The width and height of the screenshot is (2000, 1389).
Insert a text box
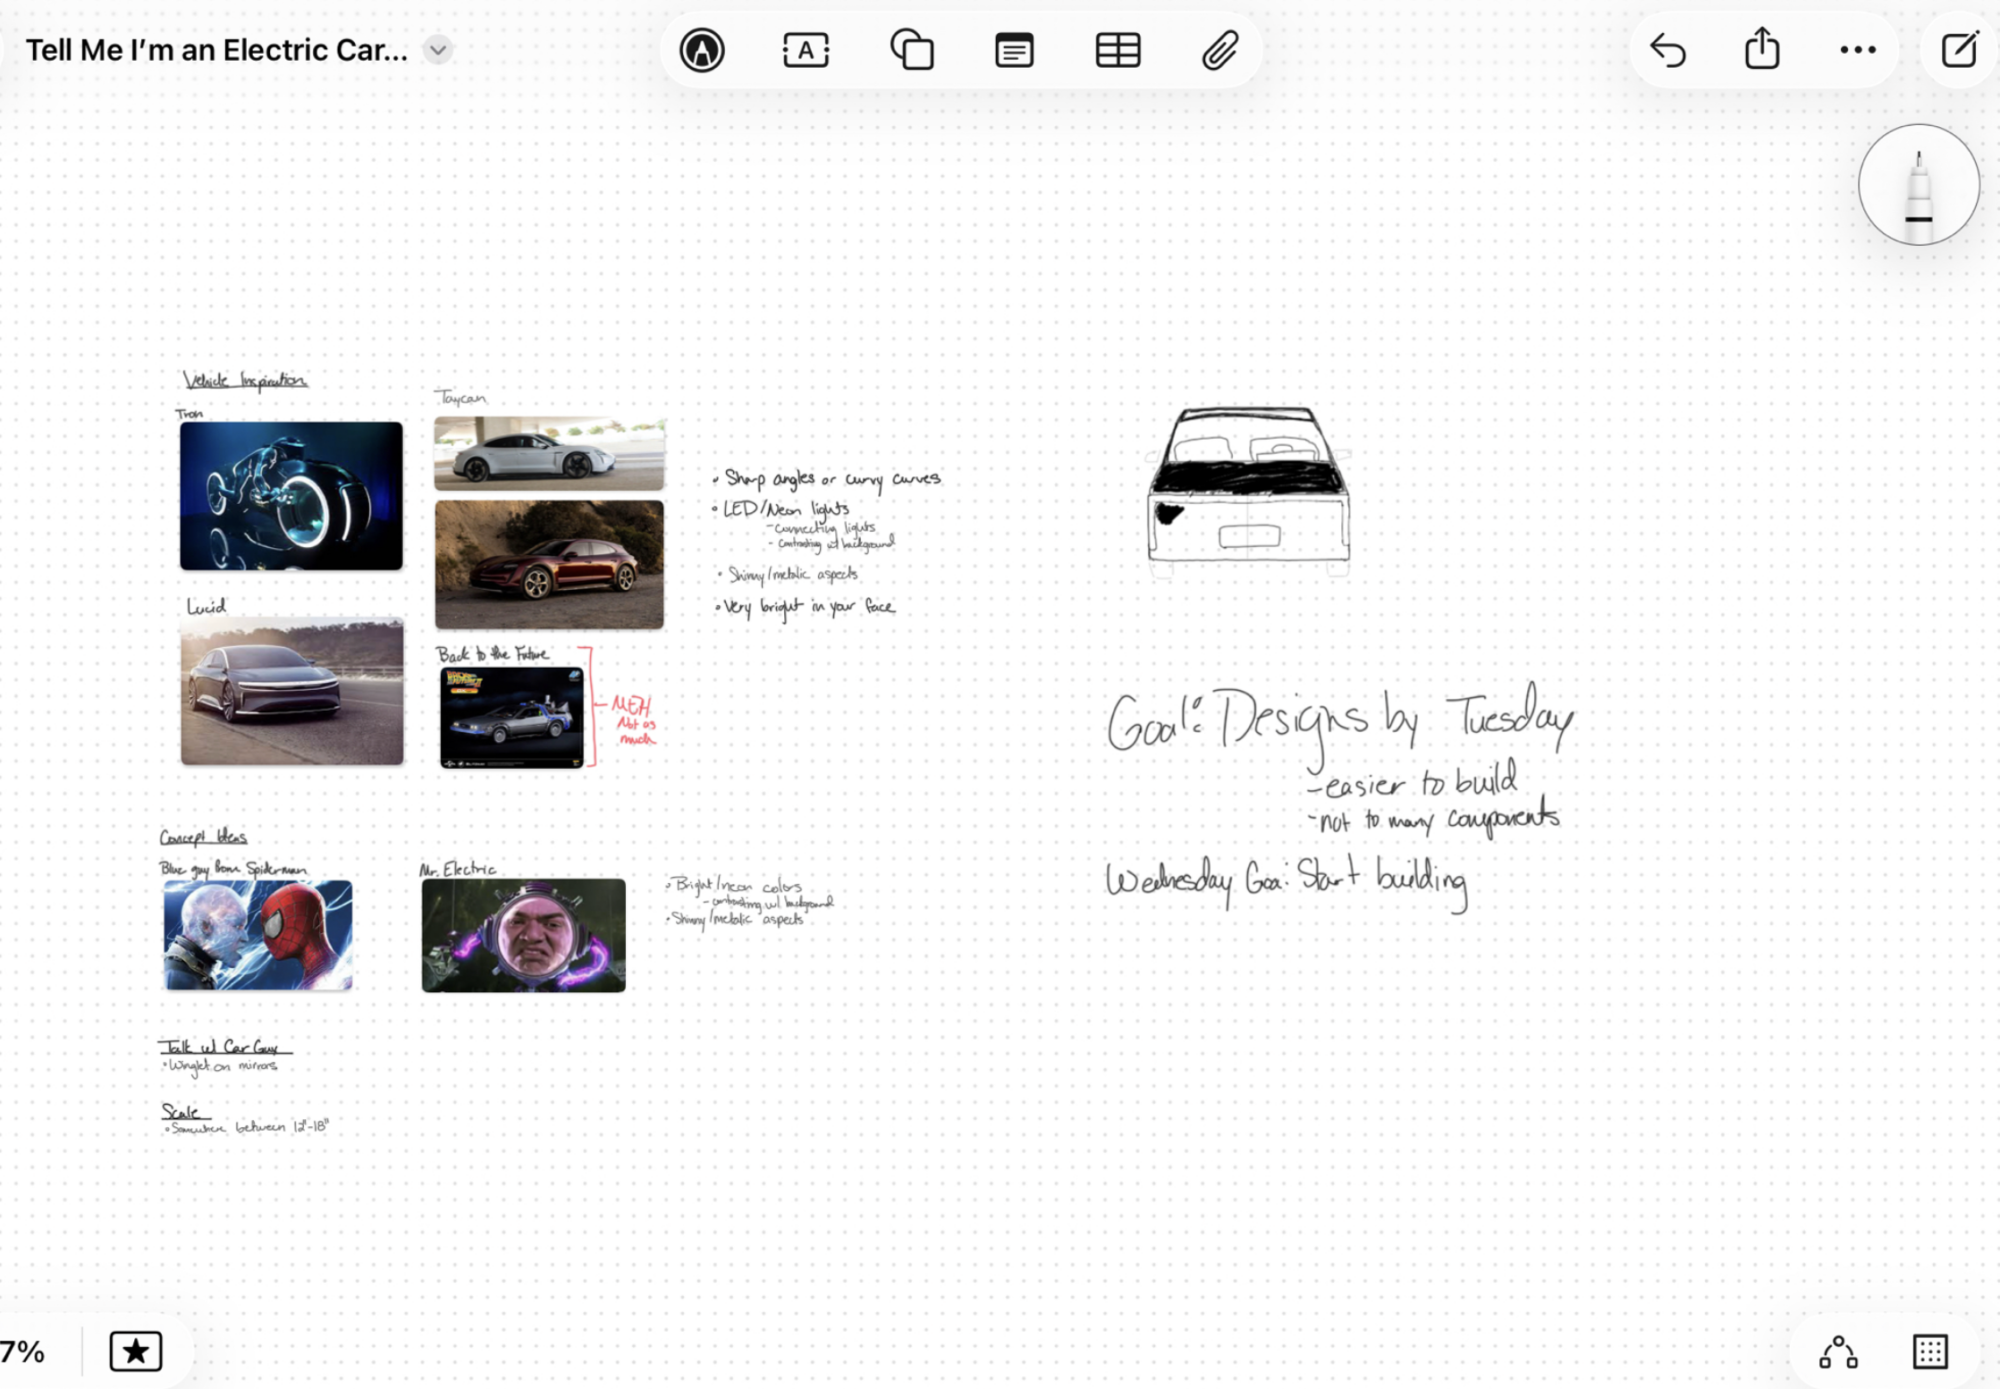(x=806, y=50)
